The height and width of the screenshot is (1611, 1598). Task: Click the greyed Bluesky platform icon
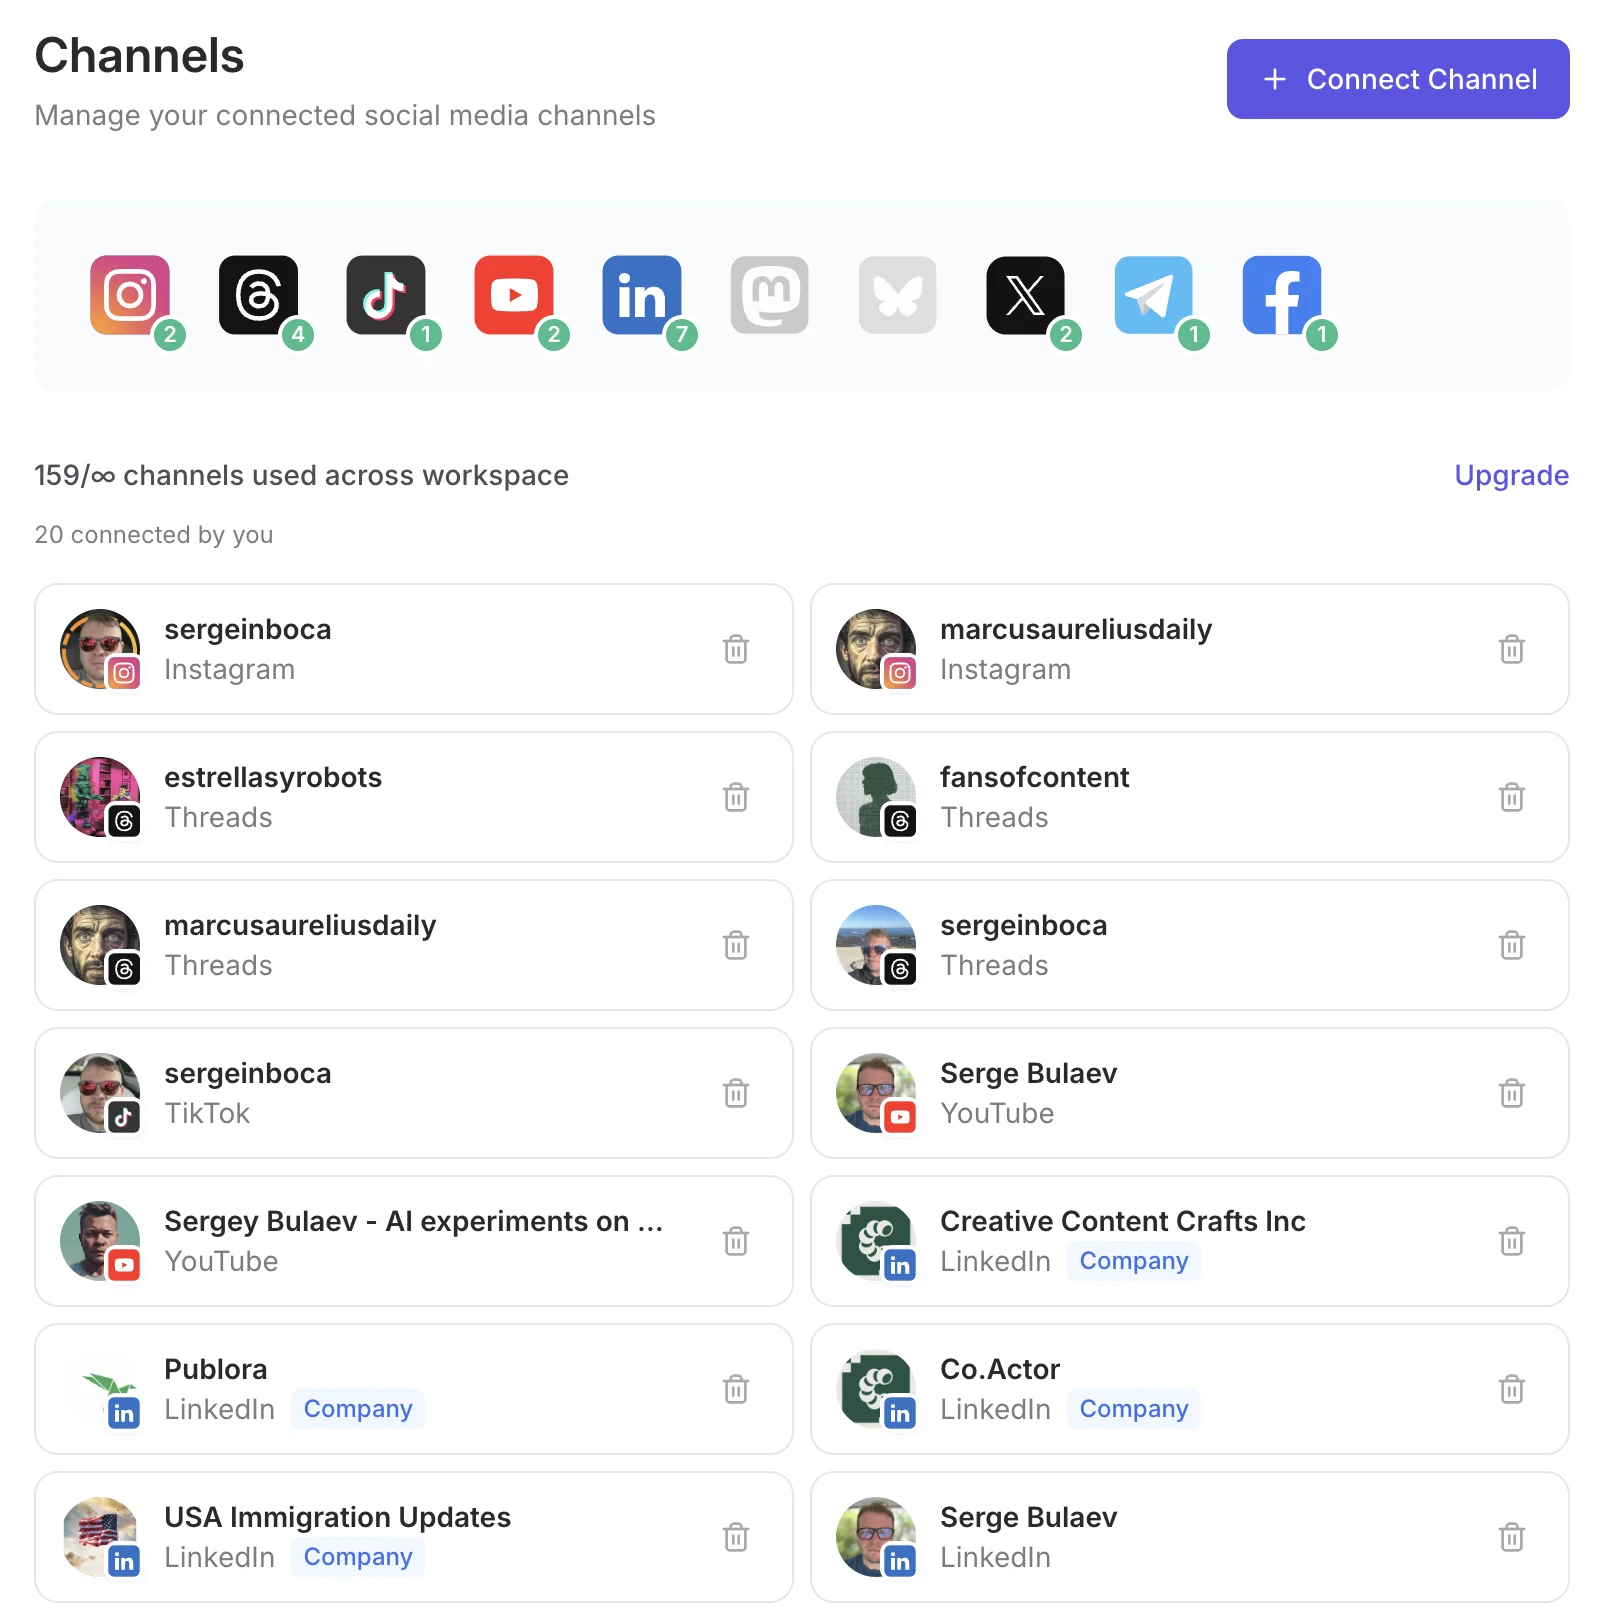pos(898,295)
